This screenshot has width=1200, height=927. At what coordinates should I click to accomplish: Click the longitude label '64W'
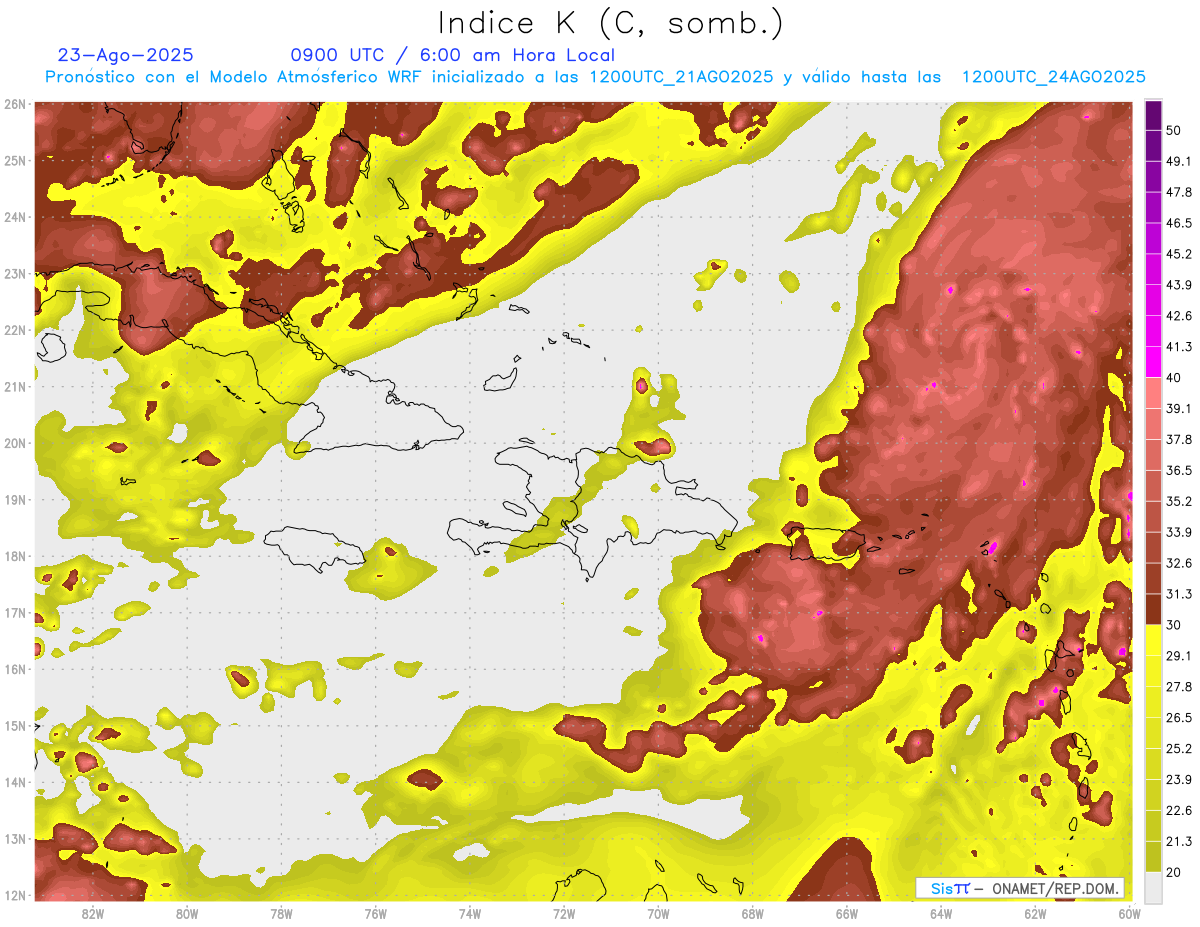pyautogui.click(x=941, y=914)
